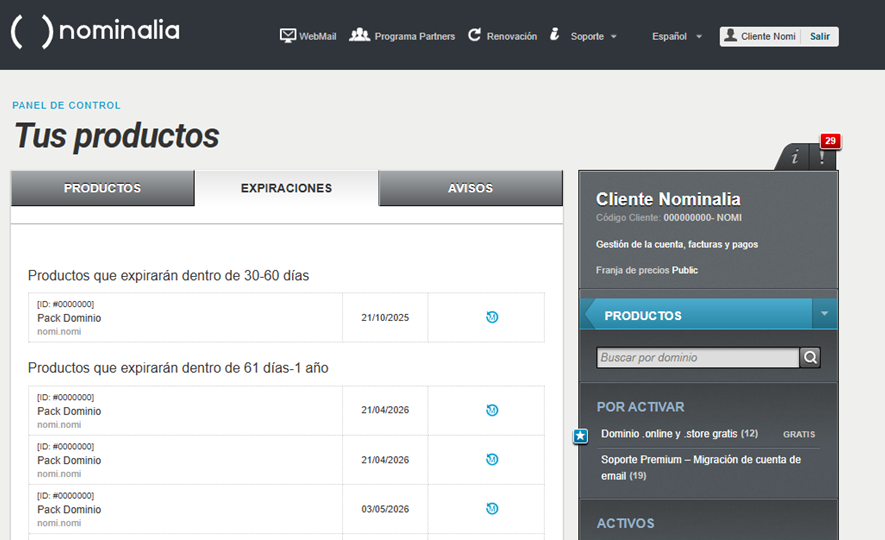Image resolution: width=885 pixels, height=540 pixels.
Task: Open Gestión de la cuenta, facturas y pagos
Action: point(677,244)
